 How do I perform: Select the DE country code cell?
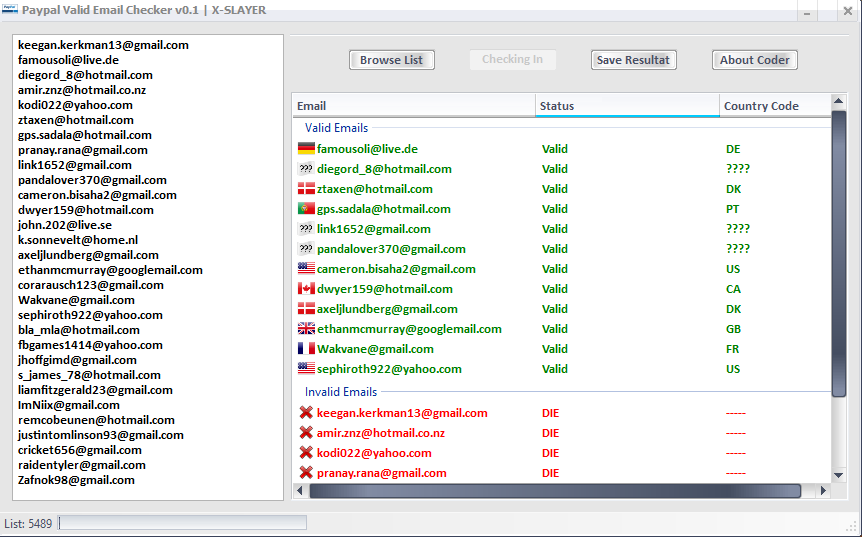point(733,149)
